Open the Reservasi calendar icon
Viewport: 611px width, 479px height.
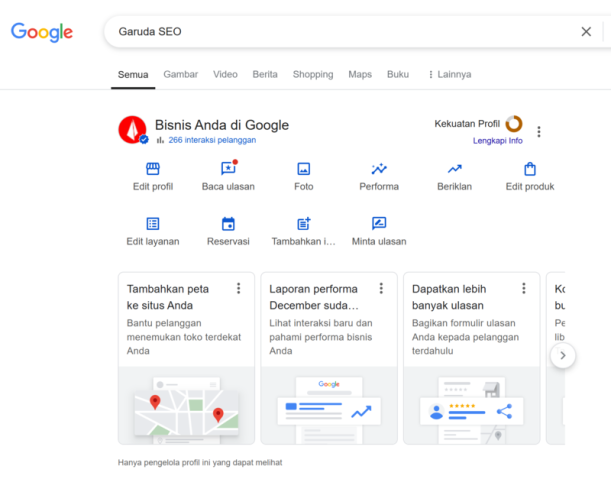click(228, 224)
